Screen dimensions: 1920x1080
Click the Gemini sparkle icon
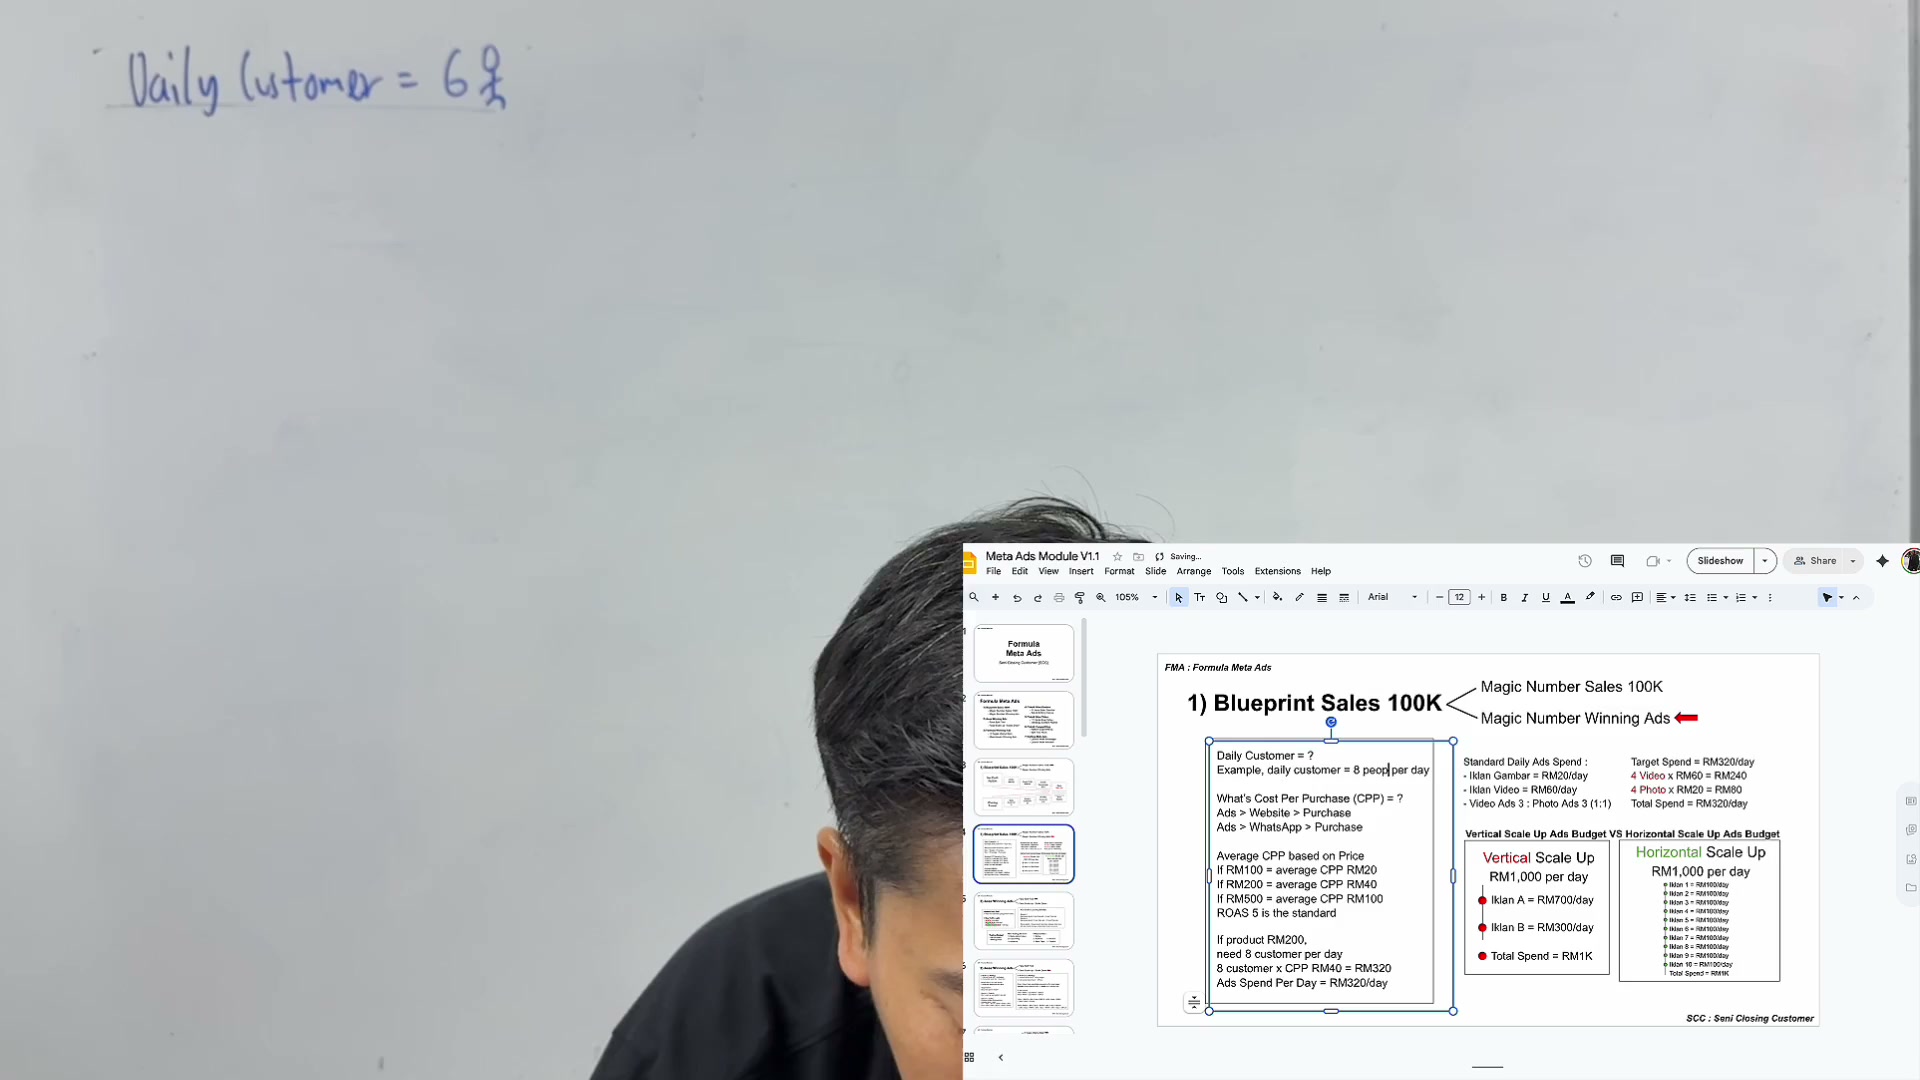coord(1883,561)
